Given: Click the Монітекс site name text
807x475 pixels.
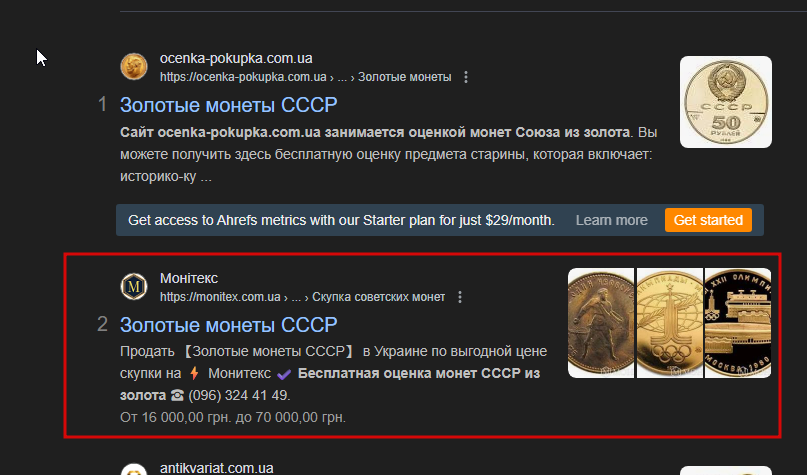Looking at the screenshot, I should (189, 278).
